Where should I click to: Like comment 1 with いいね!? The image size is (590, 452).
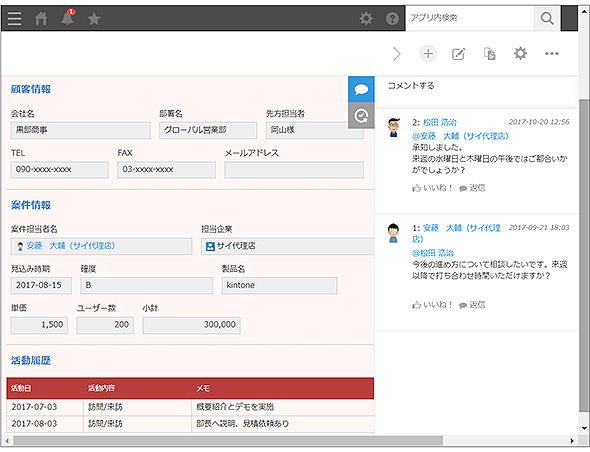tap(432, 304)
